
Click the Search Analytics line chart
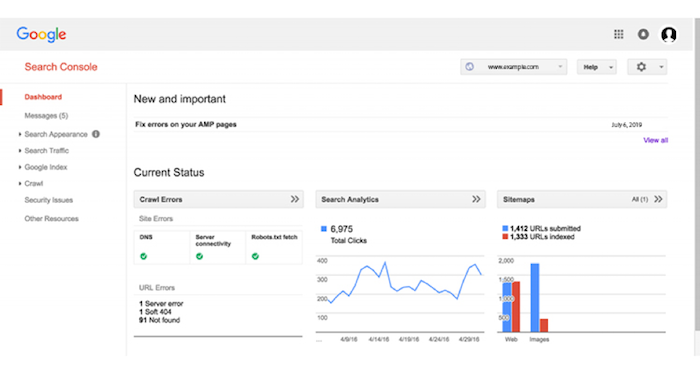[x=400, y=294]
